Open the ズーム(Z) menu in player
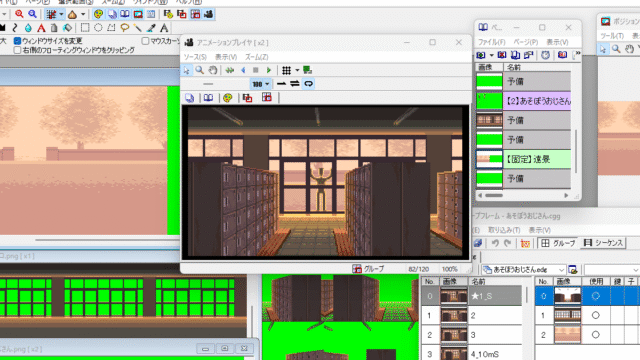Viewport: 640px width, 360px height. click(257, 57)
